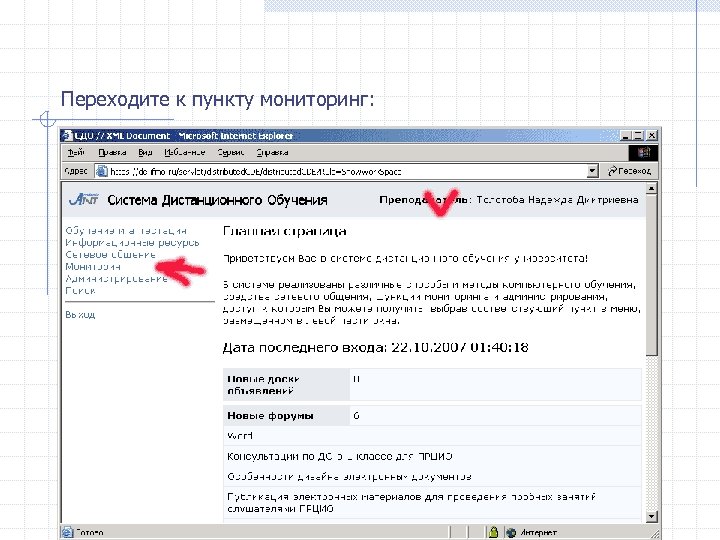Click the Новые форумы table cell
This screenshot has width=720, height=540.
287,416
